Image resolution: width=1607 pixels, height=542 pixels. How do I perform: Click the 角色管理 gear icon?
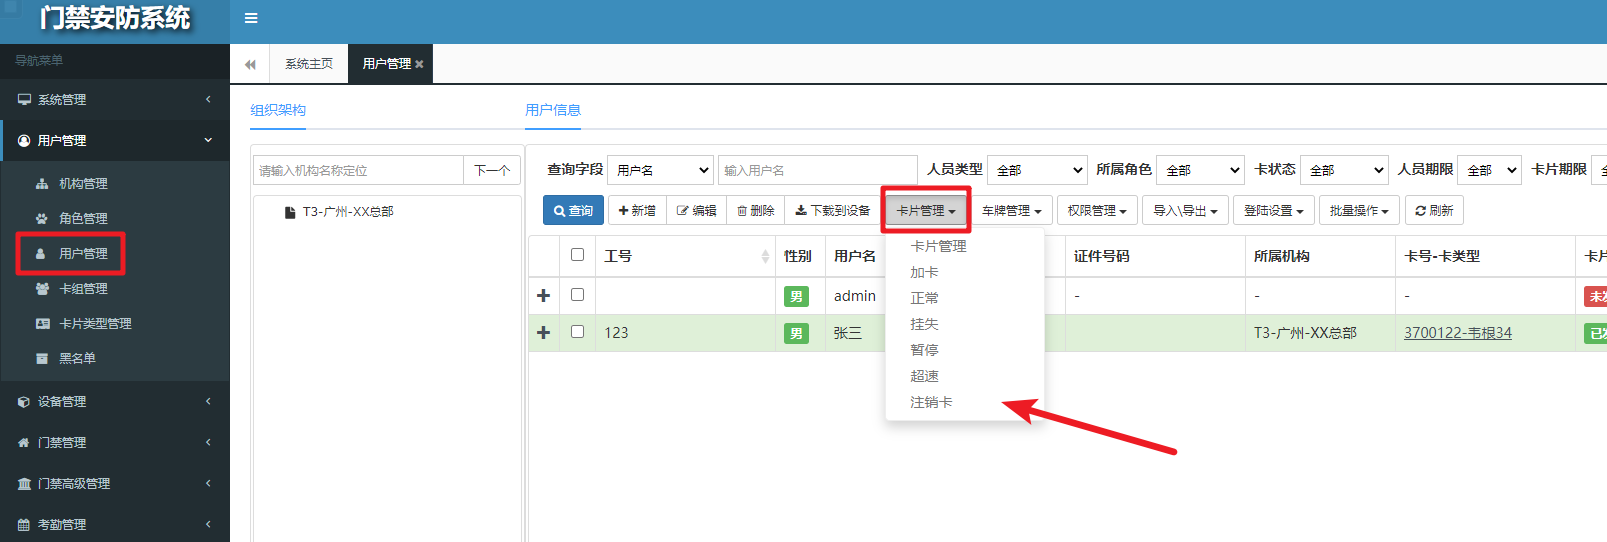click(x=42, y=218)
